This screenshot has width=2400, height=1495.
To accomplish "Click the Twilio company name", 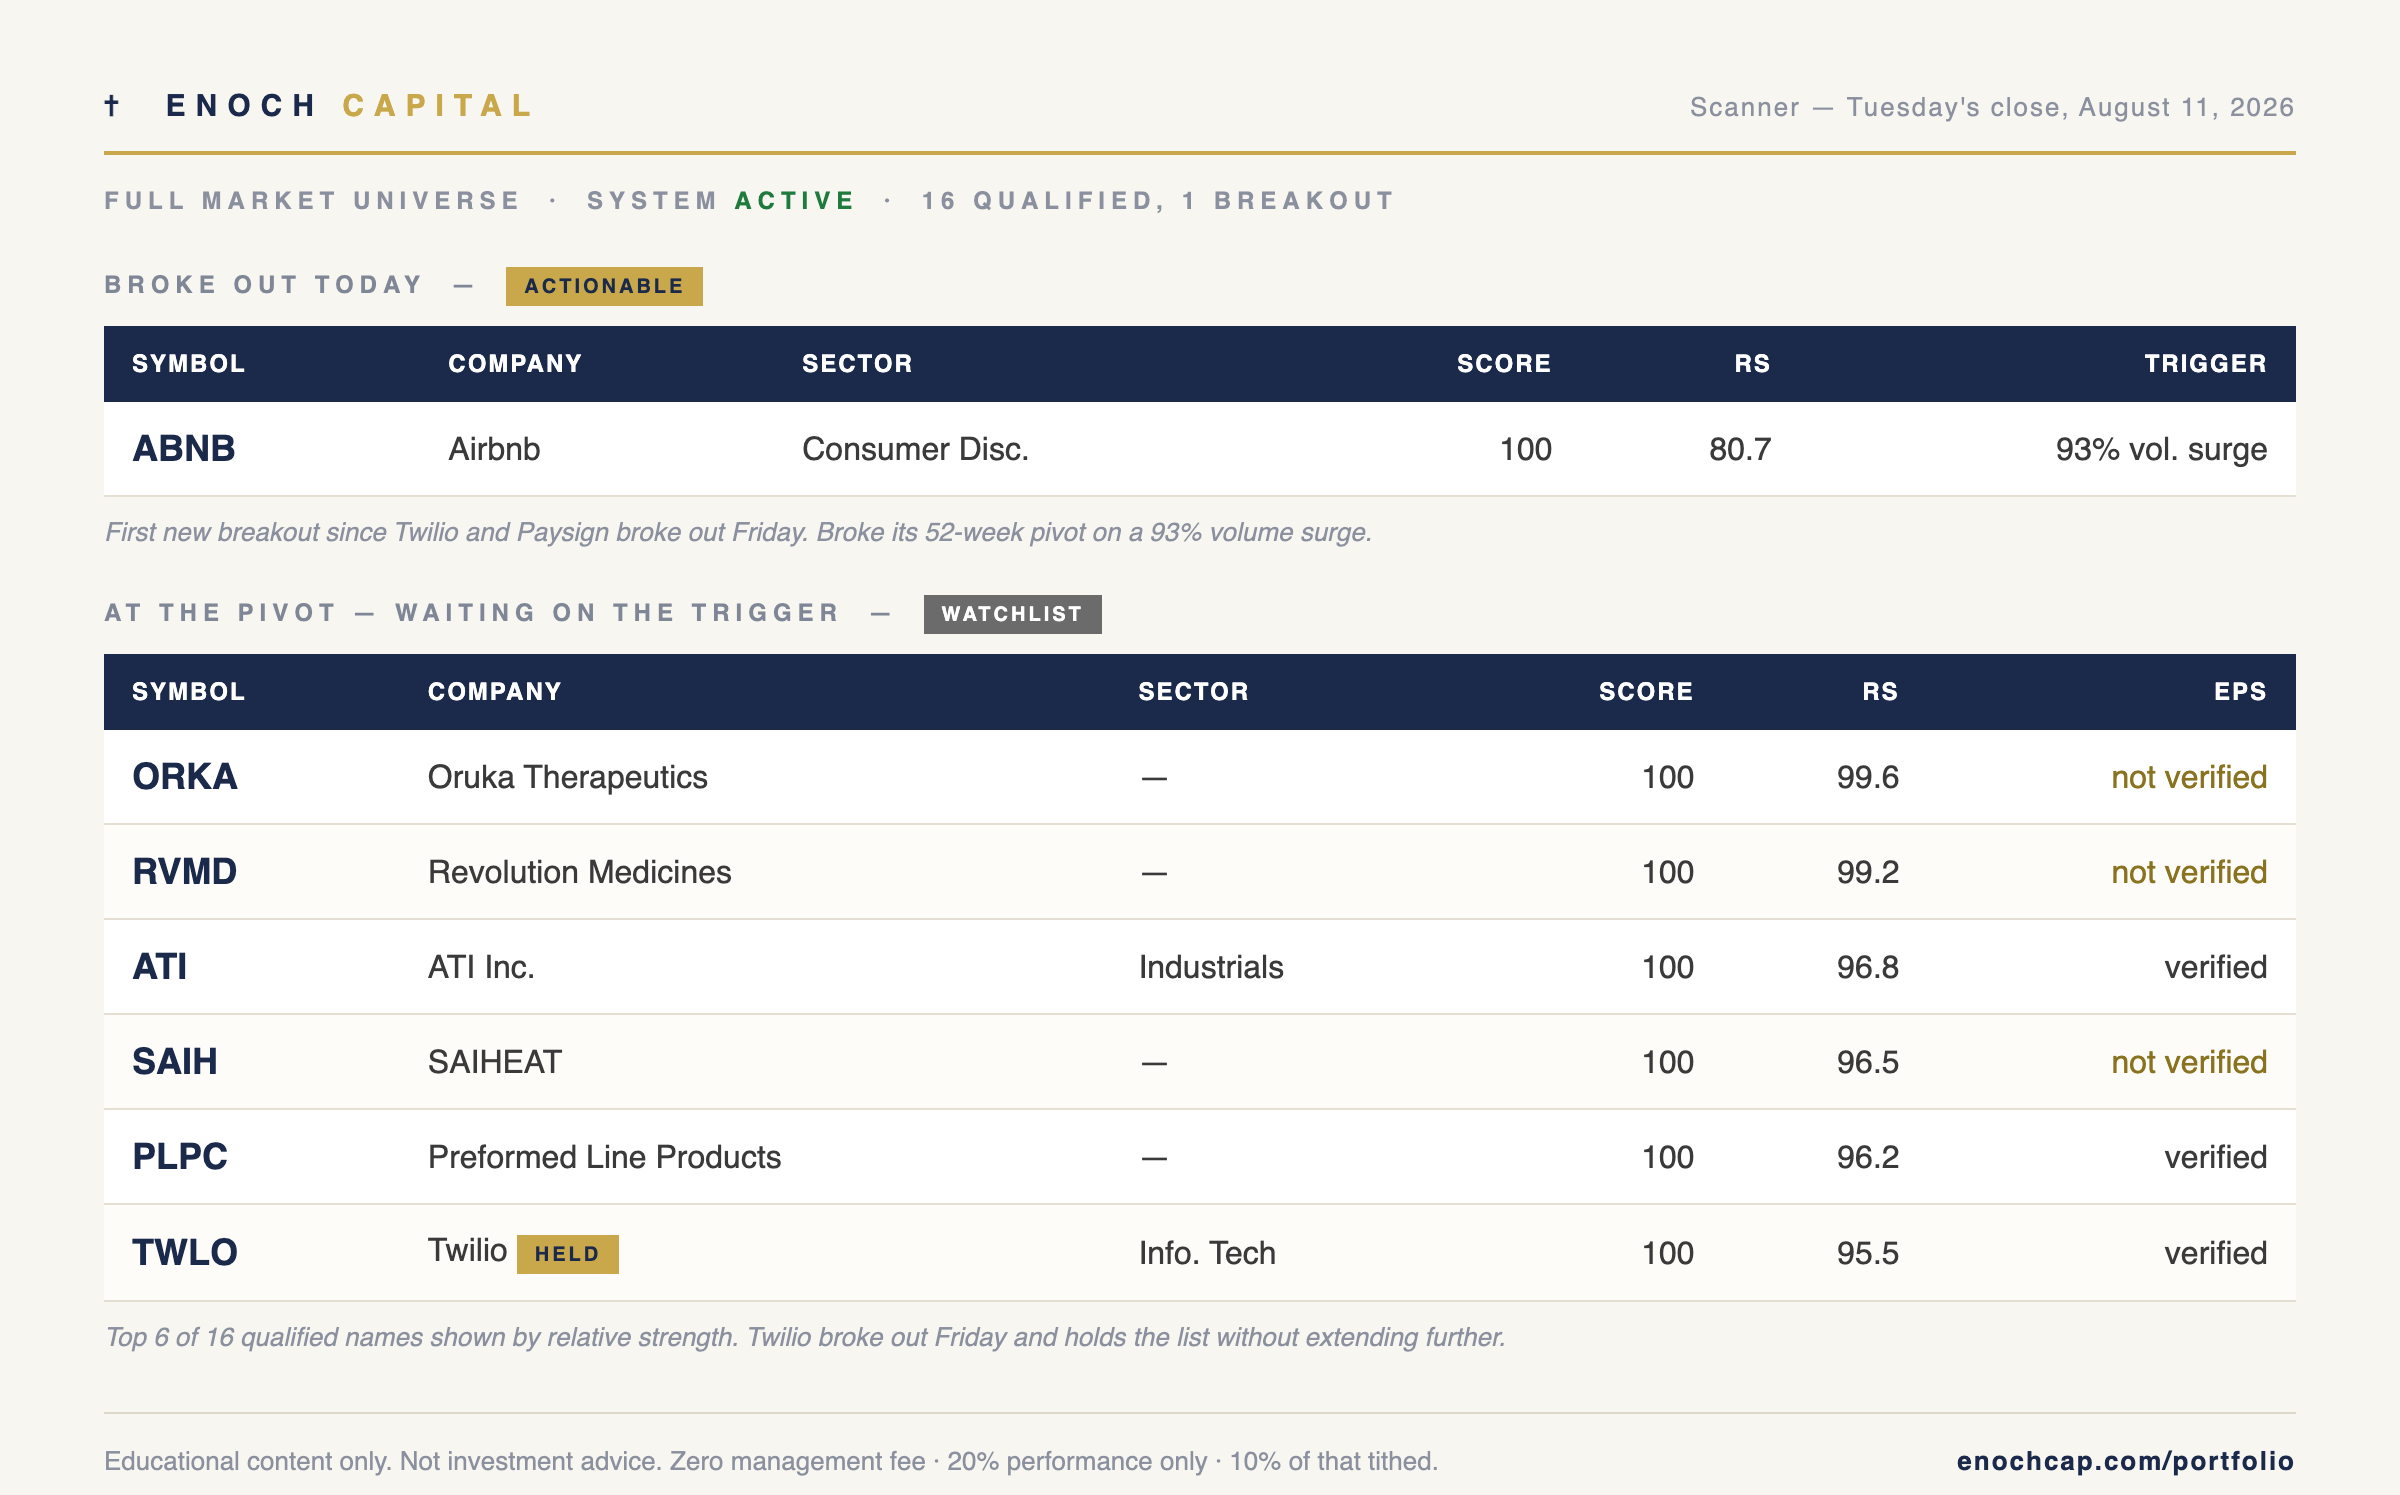I will (467, 1251).
